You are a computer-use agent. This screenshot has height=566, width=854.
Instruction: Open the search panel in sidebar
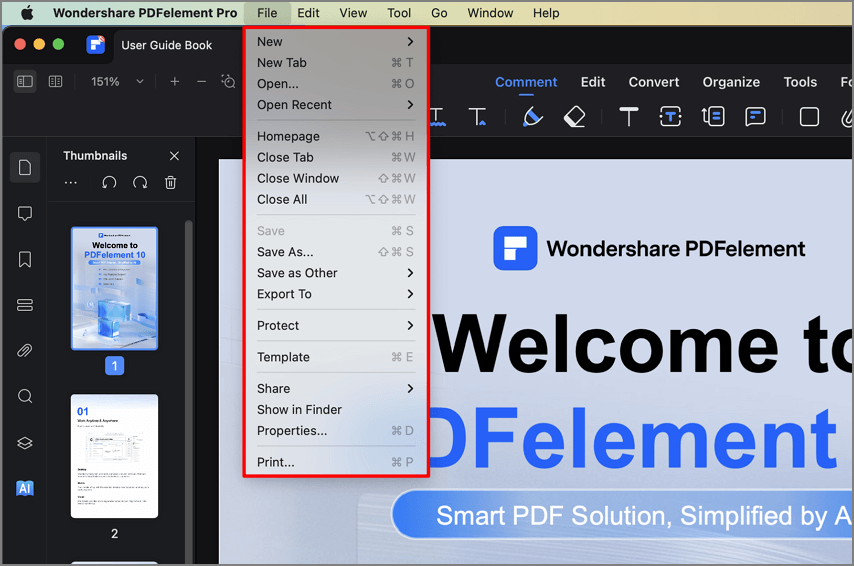pos(25,396)
